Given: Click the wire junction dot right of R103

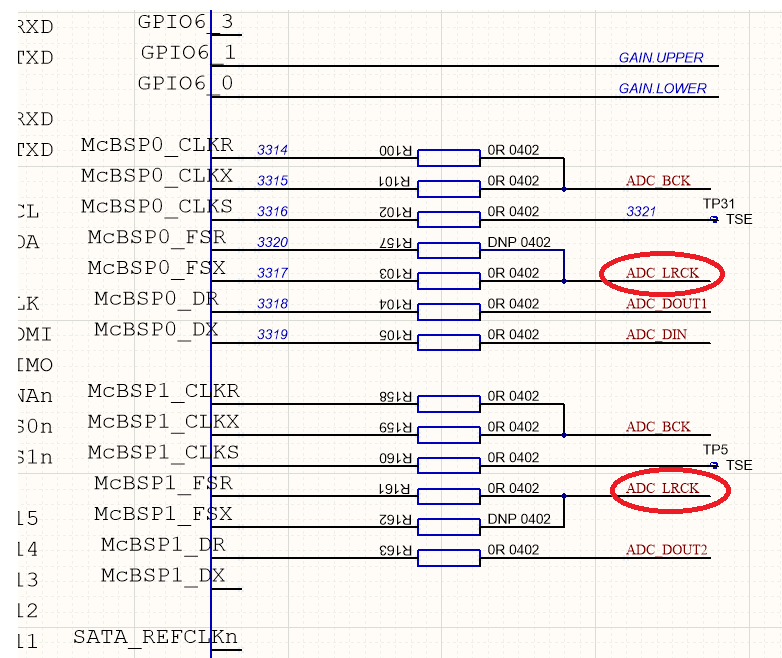Looking at the screenshot, I should click(x=564, y=281).
